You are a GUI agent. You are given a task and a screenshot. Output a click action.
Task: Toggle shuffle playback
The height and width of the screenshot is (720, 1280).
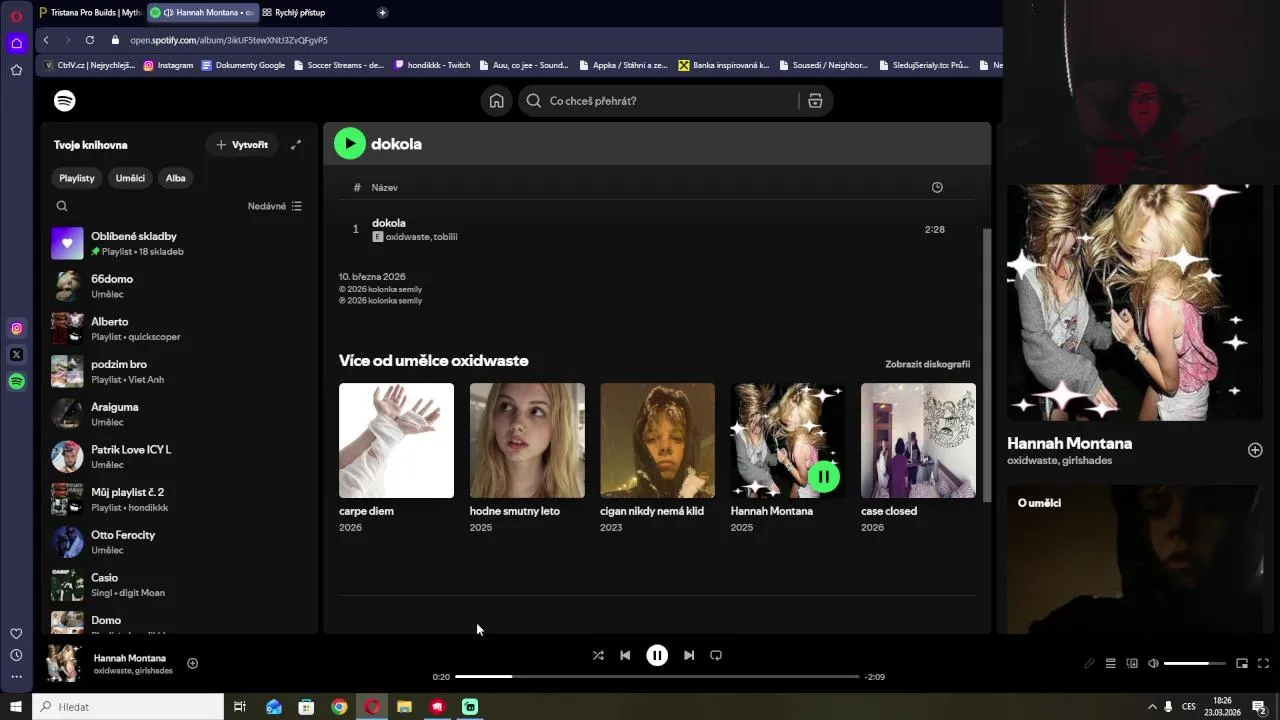point(598,656)
